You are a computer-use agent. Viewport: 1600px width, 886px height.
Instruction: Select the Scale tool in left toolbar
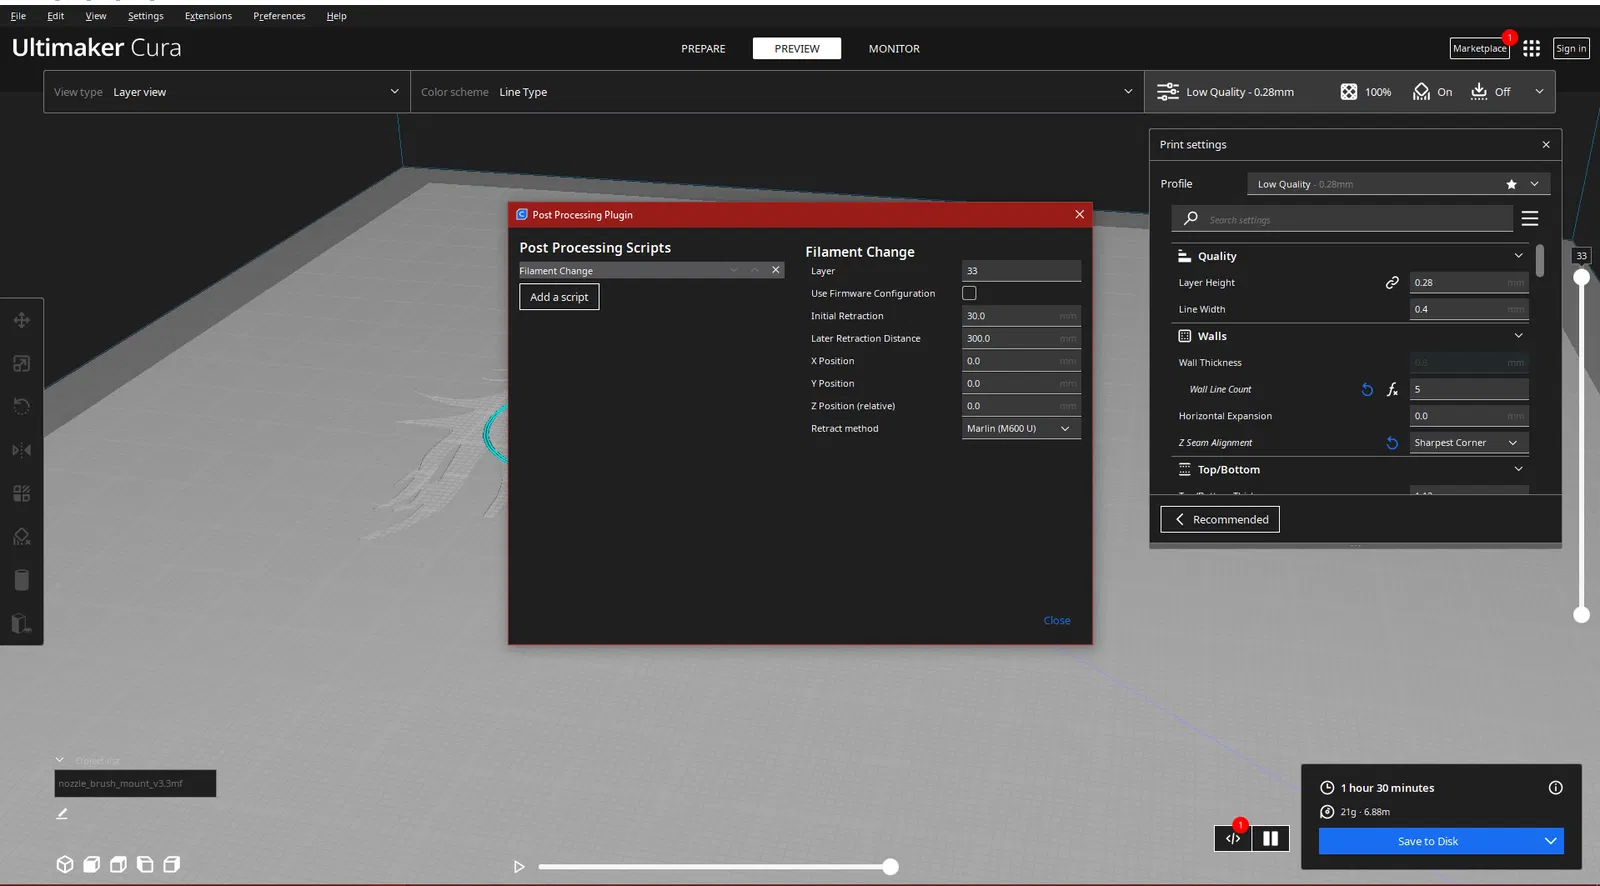(21, 364)
